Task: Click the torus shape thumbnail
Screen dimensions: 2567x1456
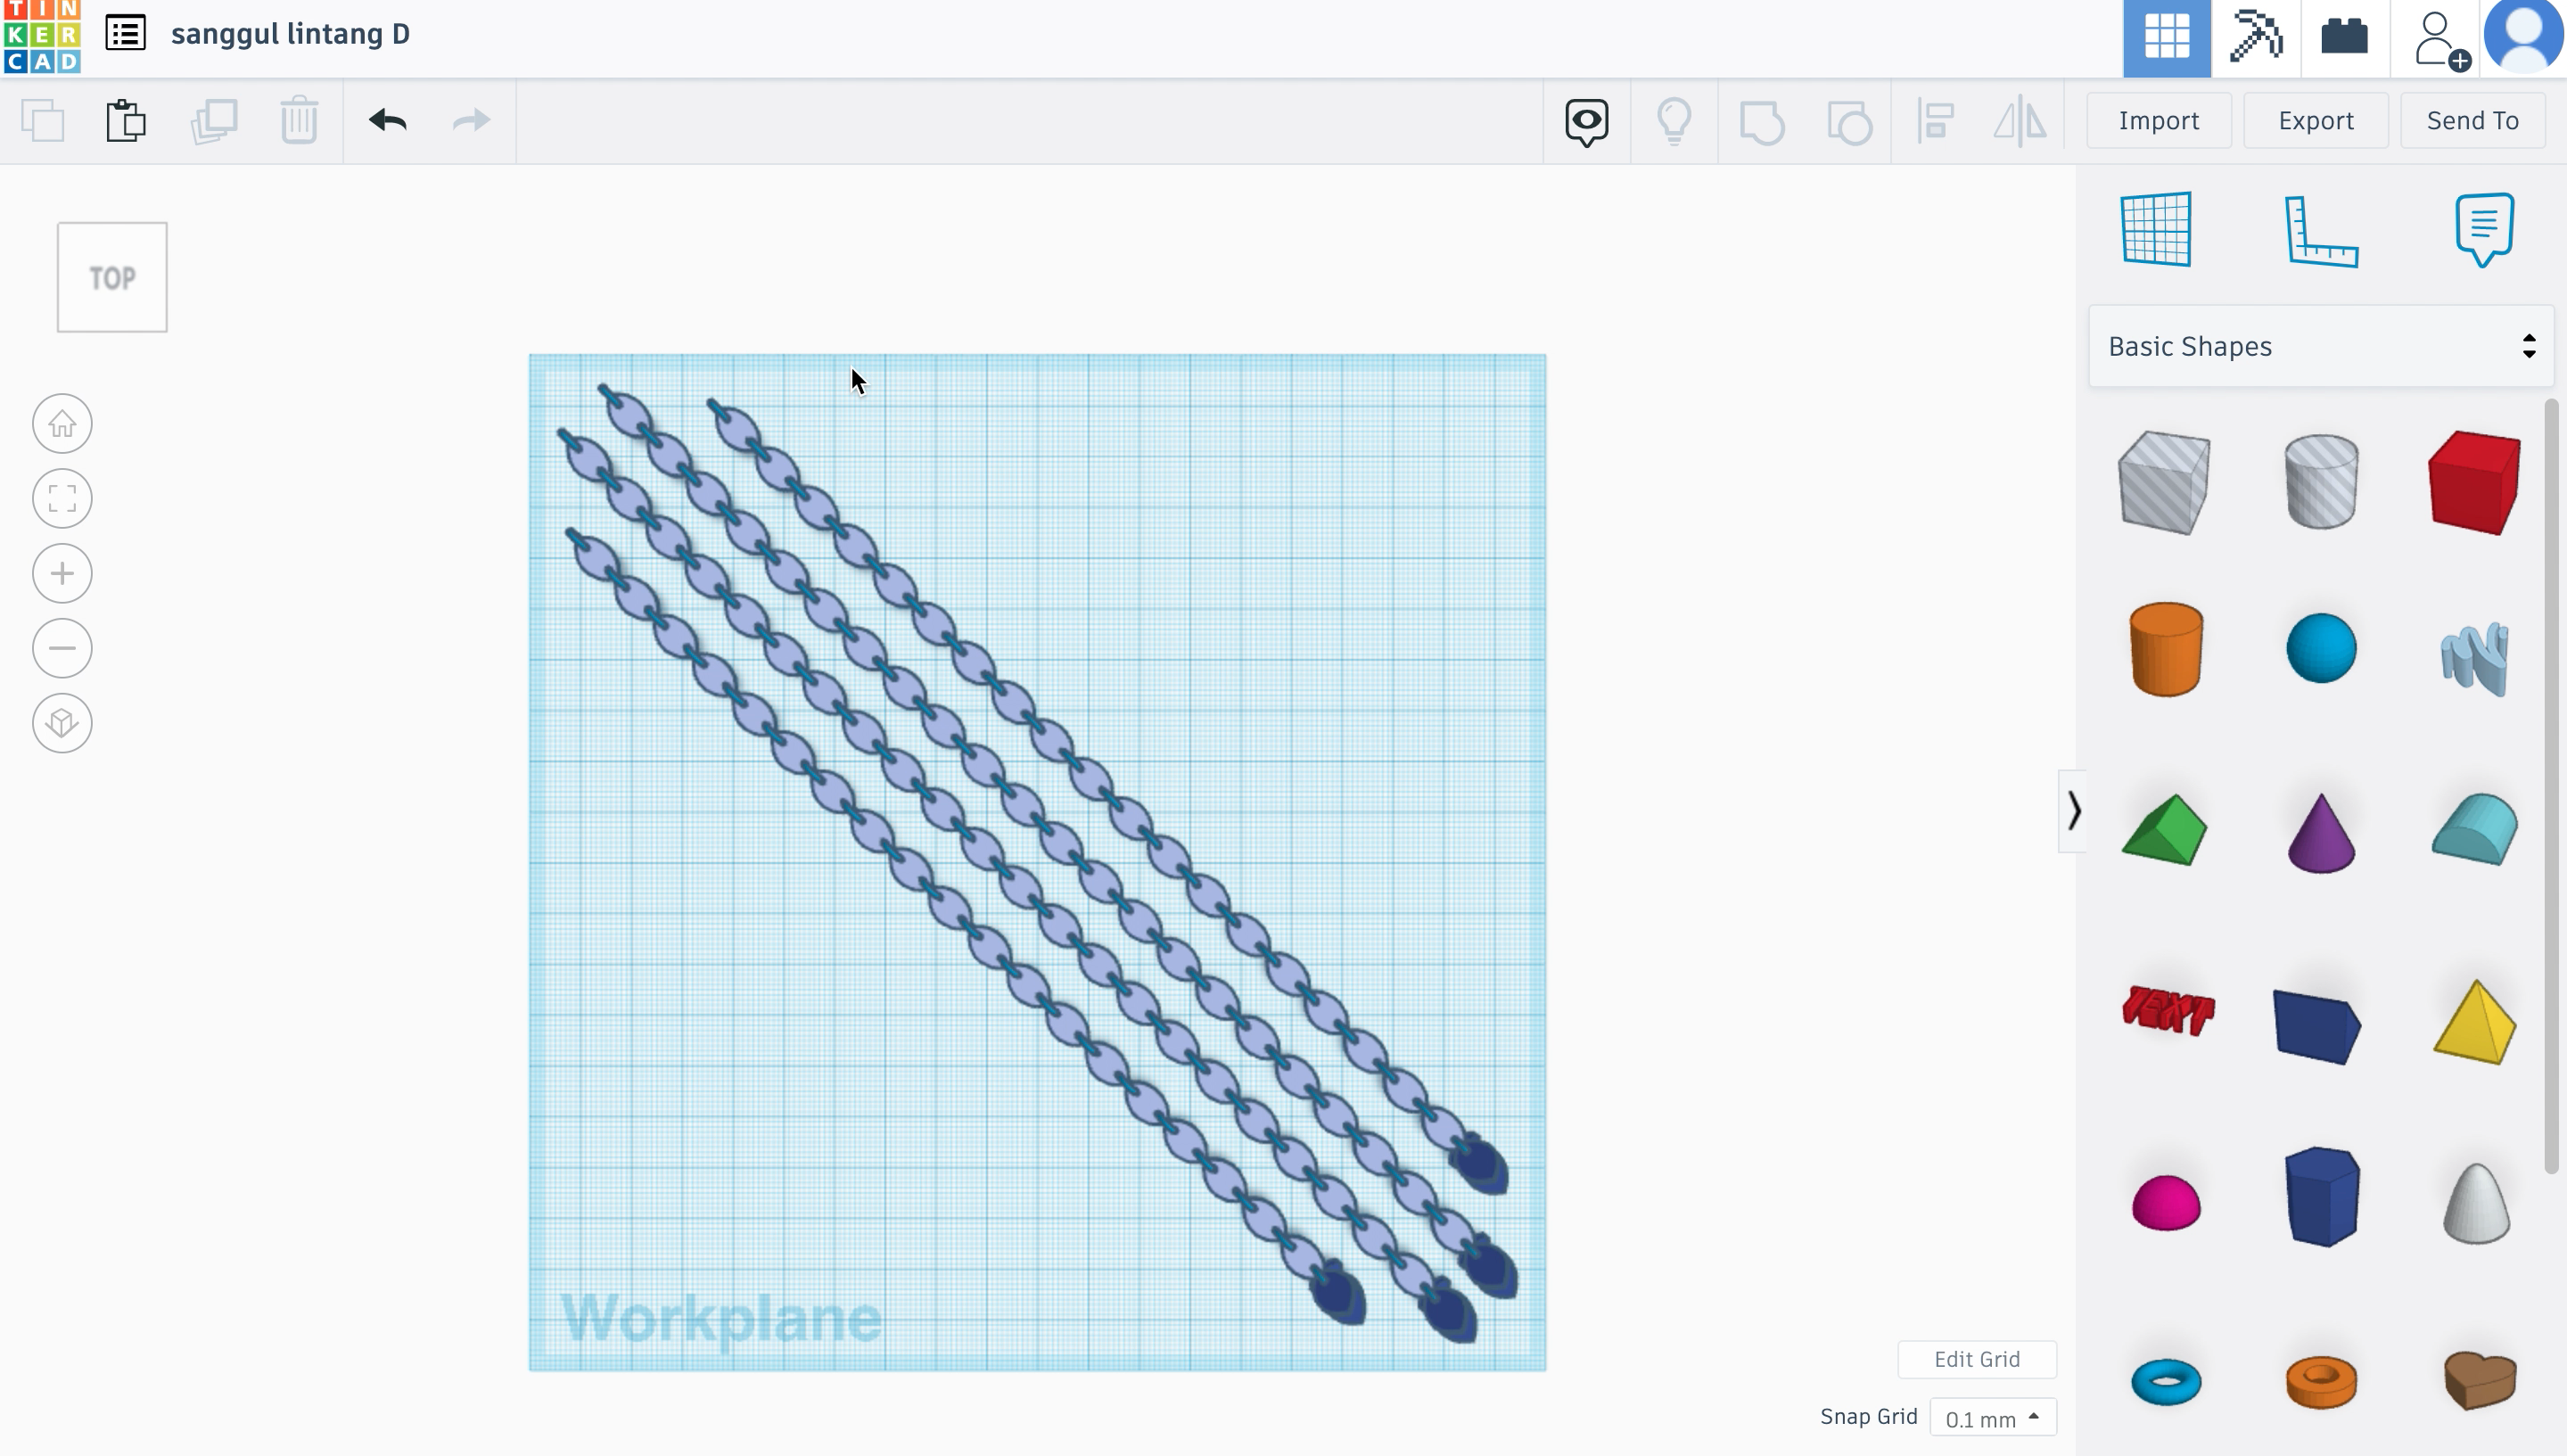Action: pyautogui.click(x=2165, y=1380)
